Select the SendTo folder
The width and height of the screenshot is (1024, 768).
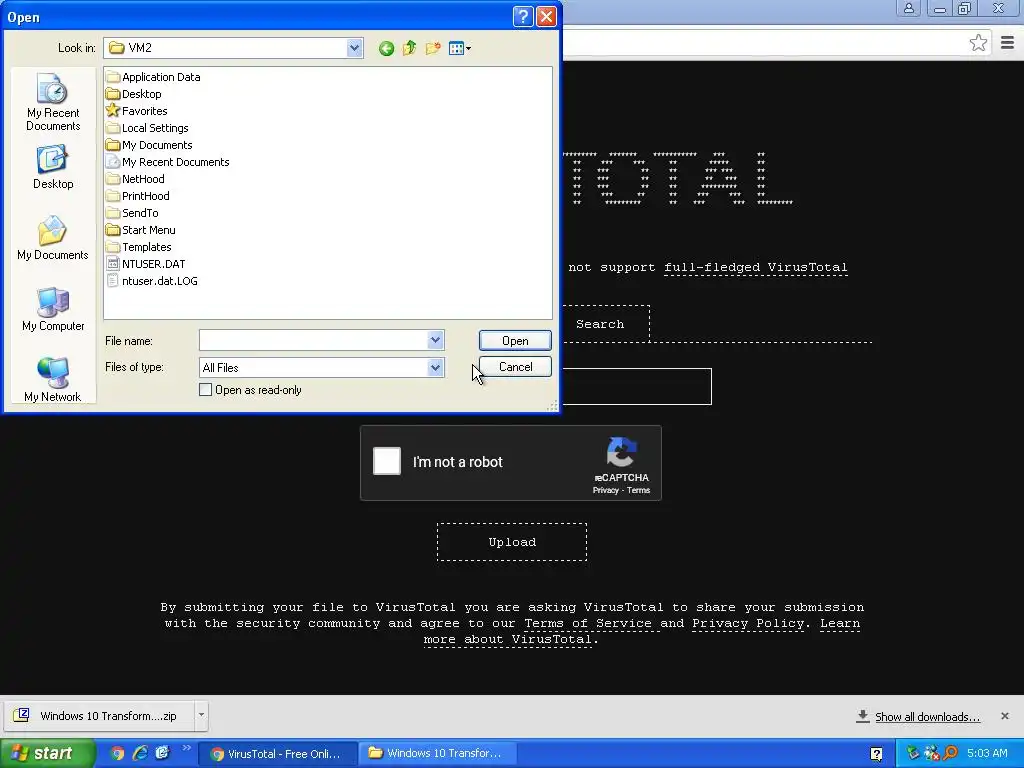click(x=133, y=213)
